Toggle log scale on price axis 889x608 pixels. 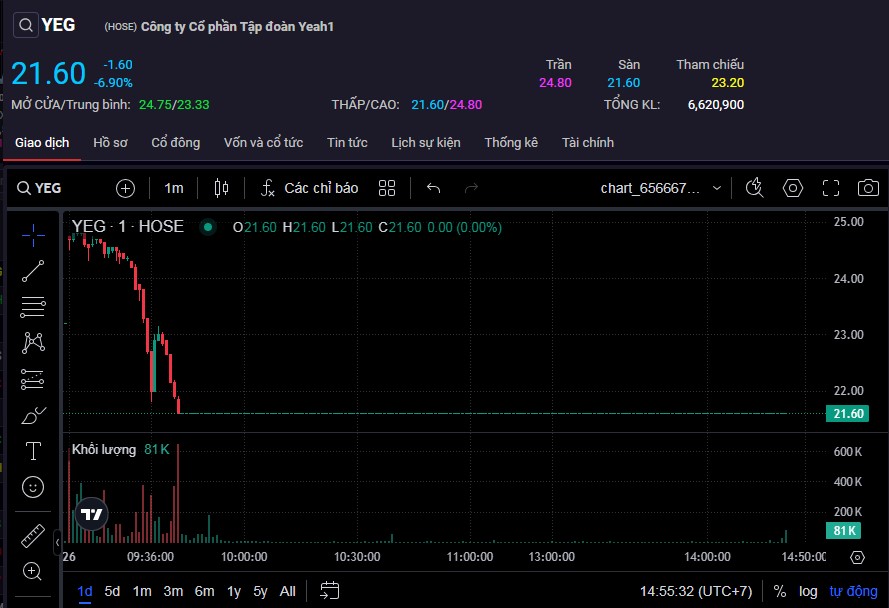pyautogui.click(x=808, y=591)
